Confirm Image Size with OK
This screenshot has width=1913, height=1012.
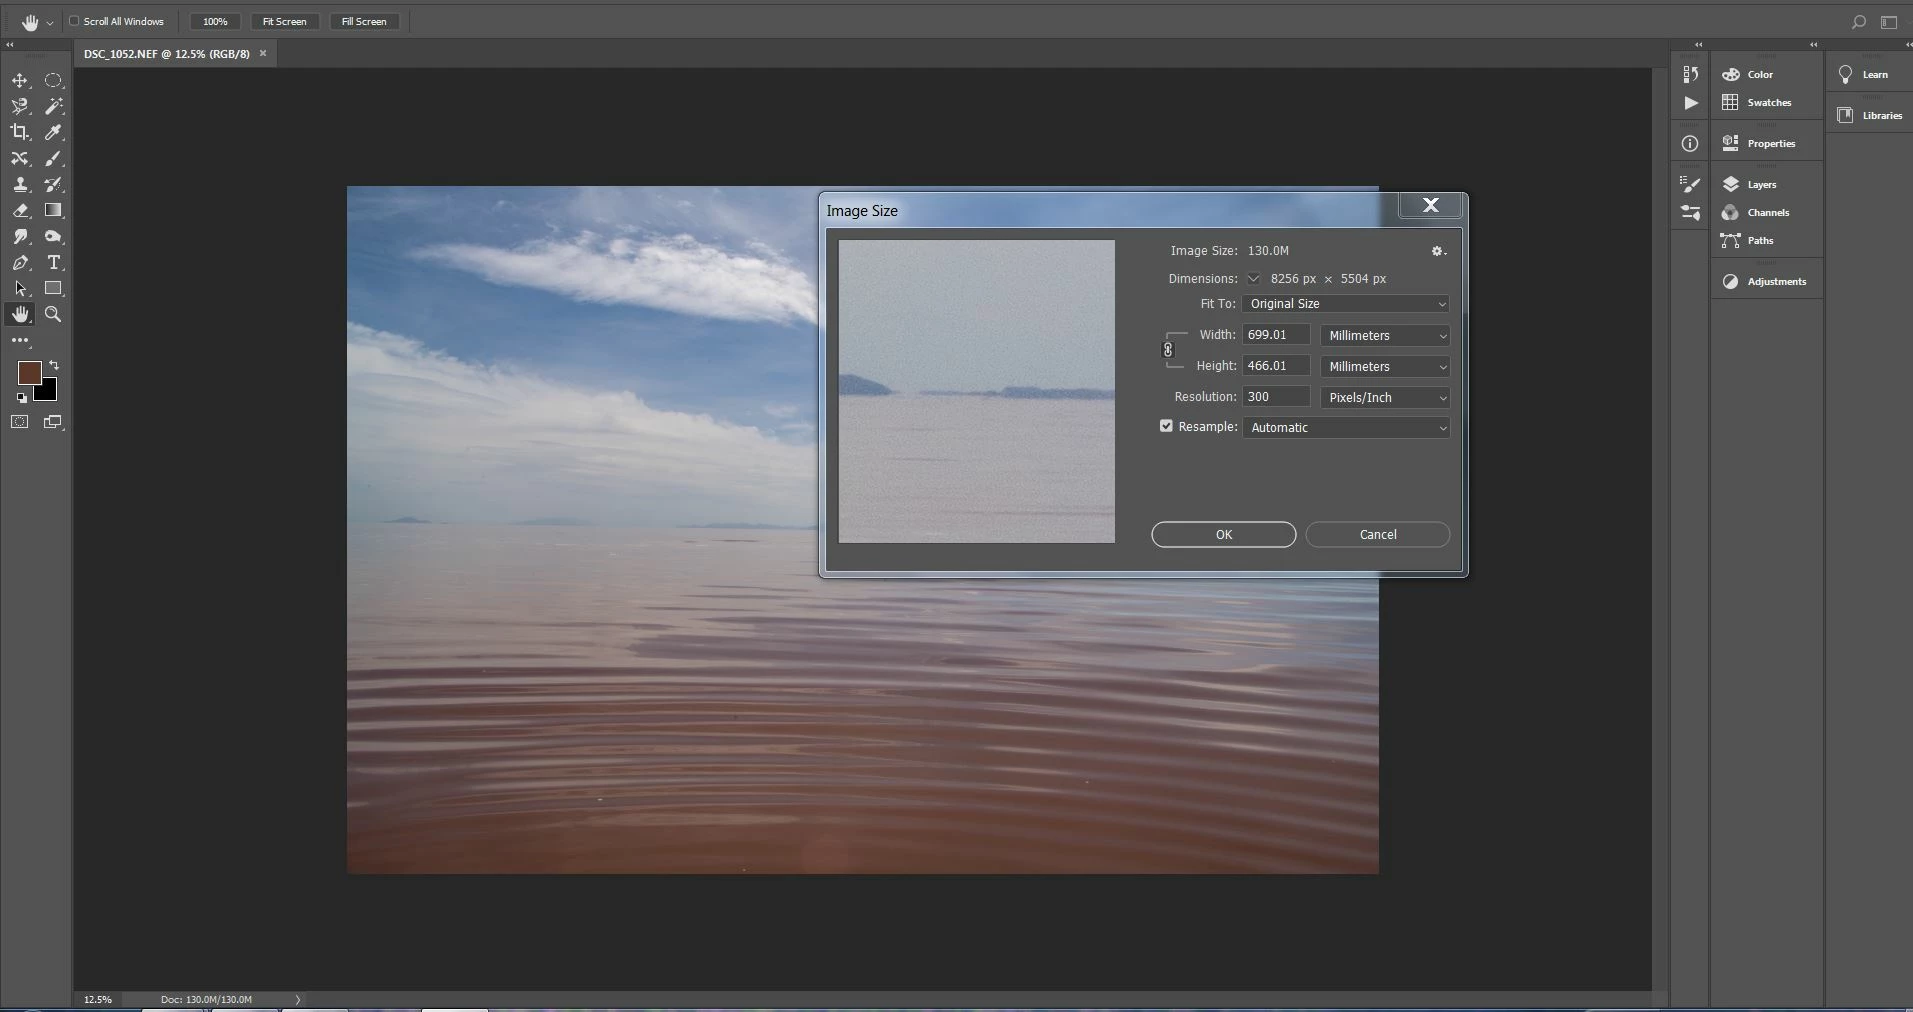[x=1224, y=535]
